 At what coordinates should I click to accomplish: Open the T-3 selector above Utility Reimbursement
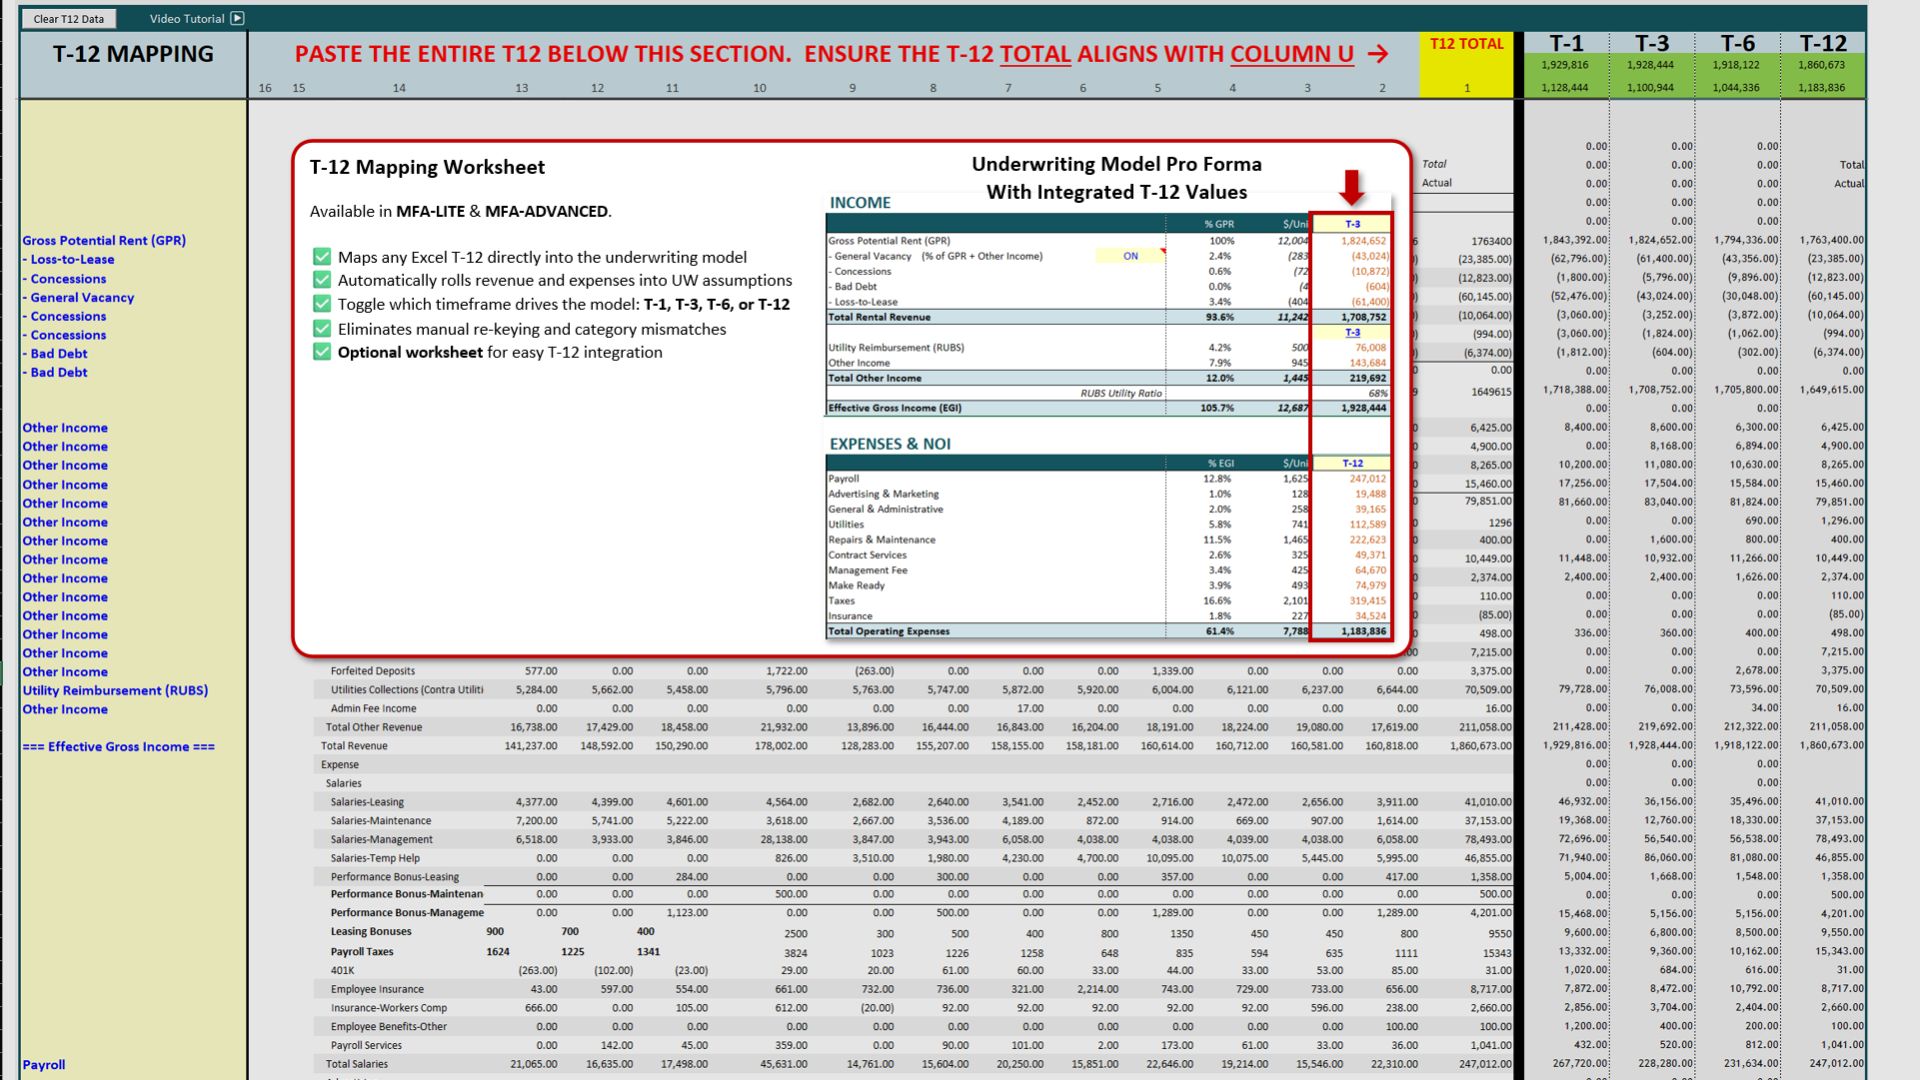click(x=1352, y=332)
